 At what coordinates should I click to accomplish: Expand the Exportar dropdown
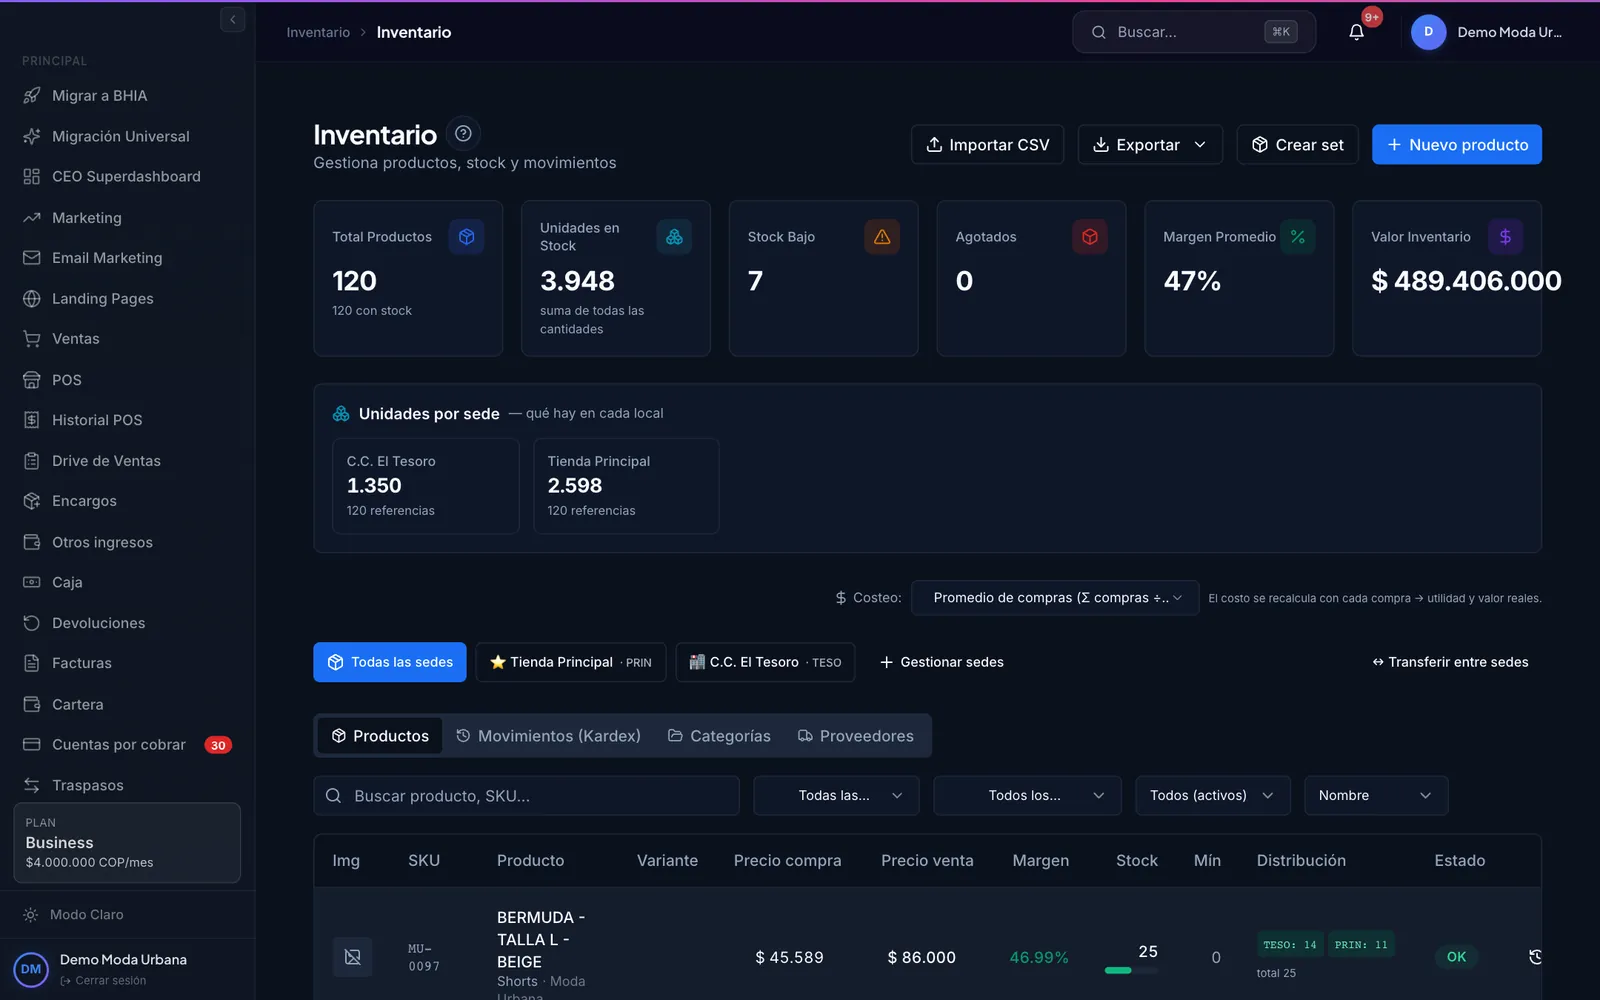tap(1150, 145)
